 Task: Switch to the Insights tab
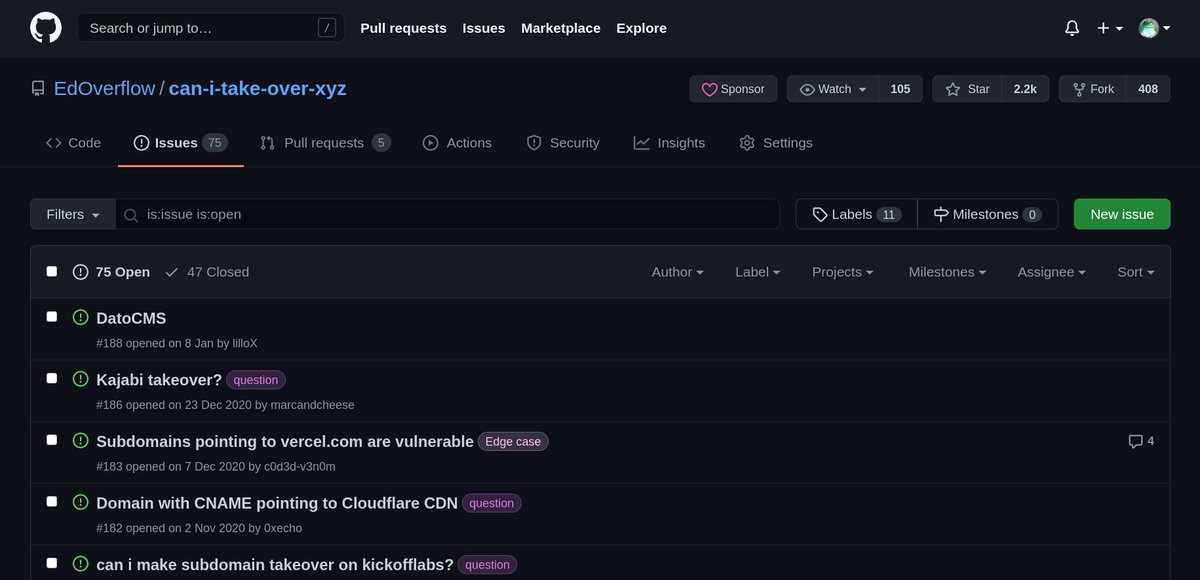669,143
